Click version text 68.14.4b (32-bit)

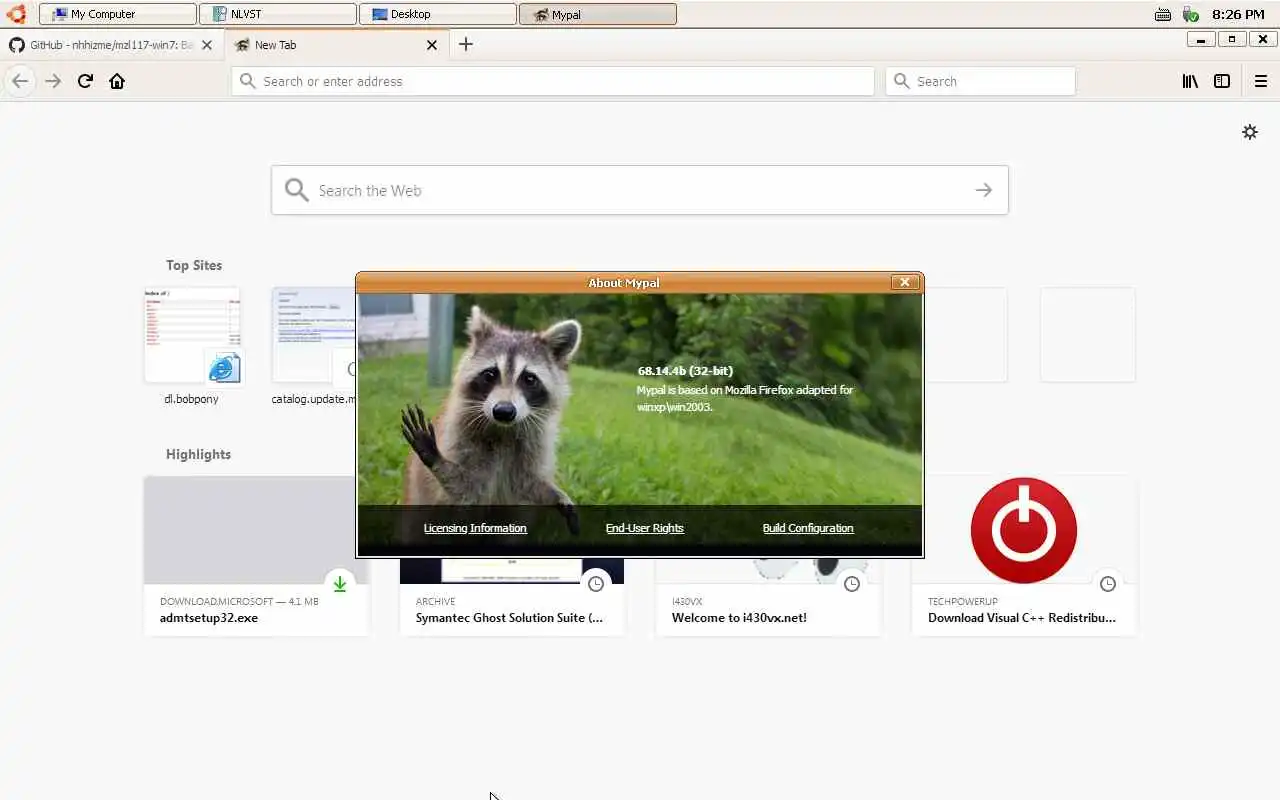point(685,371)
